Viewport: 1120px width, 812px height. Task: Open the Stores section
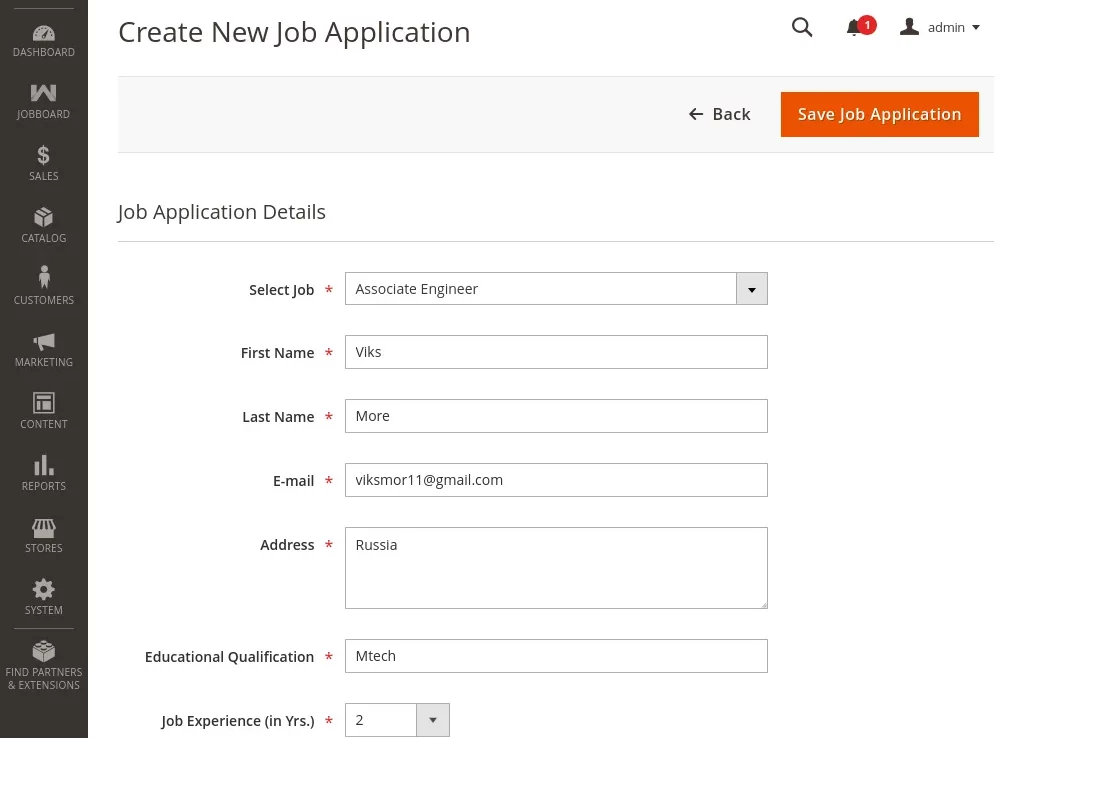[x=43, y=536]
